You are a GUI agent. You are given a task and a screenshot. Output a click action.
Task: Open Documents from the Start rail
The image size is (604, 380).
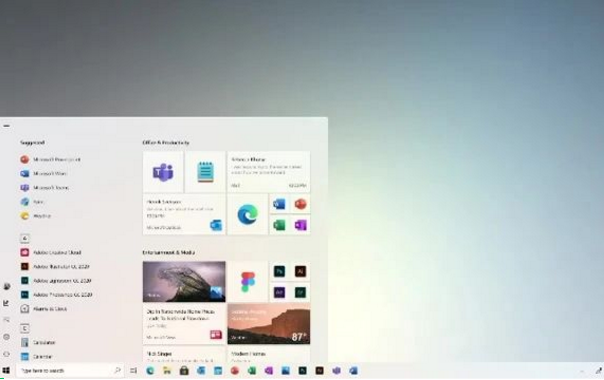[6, 303]
